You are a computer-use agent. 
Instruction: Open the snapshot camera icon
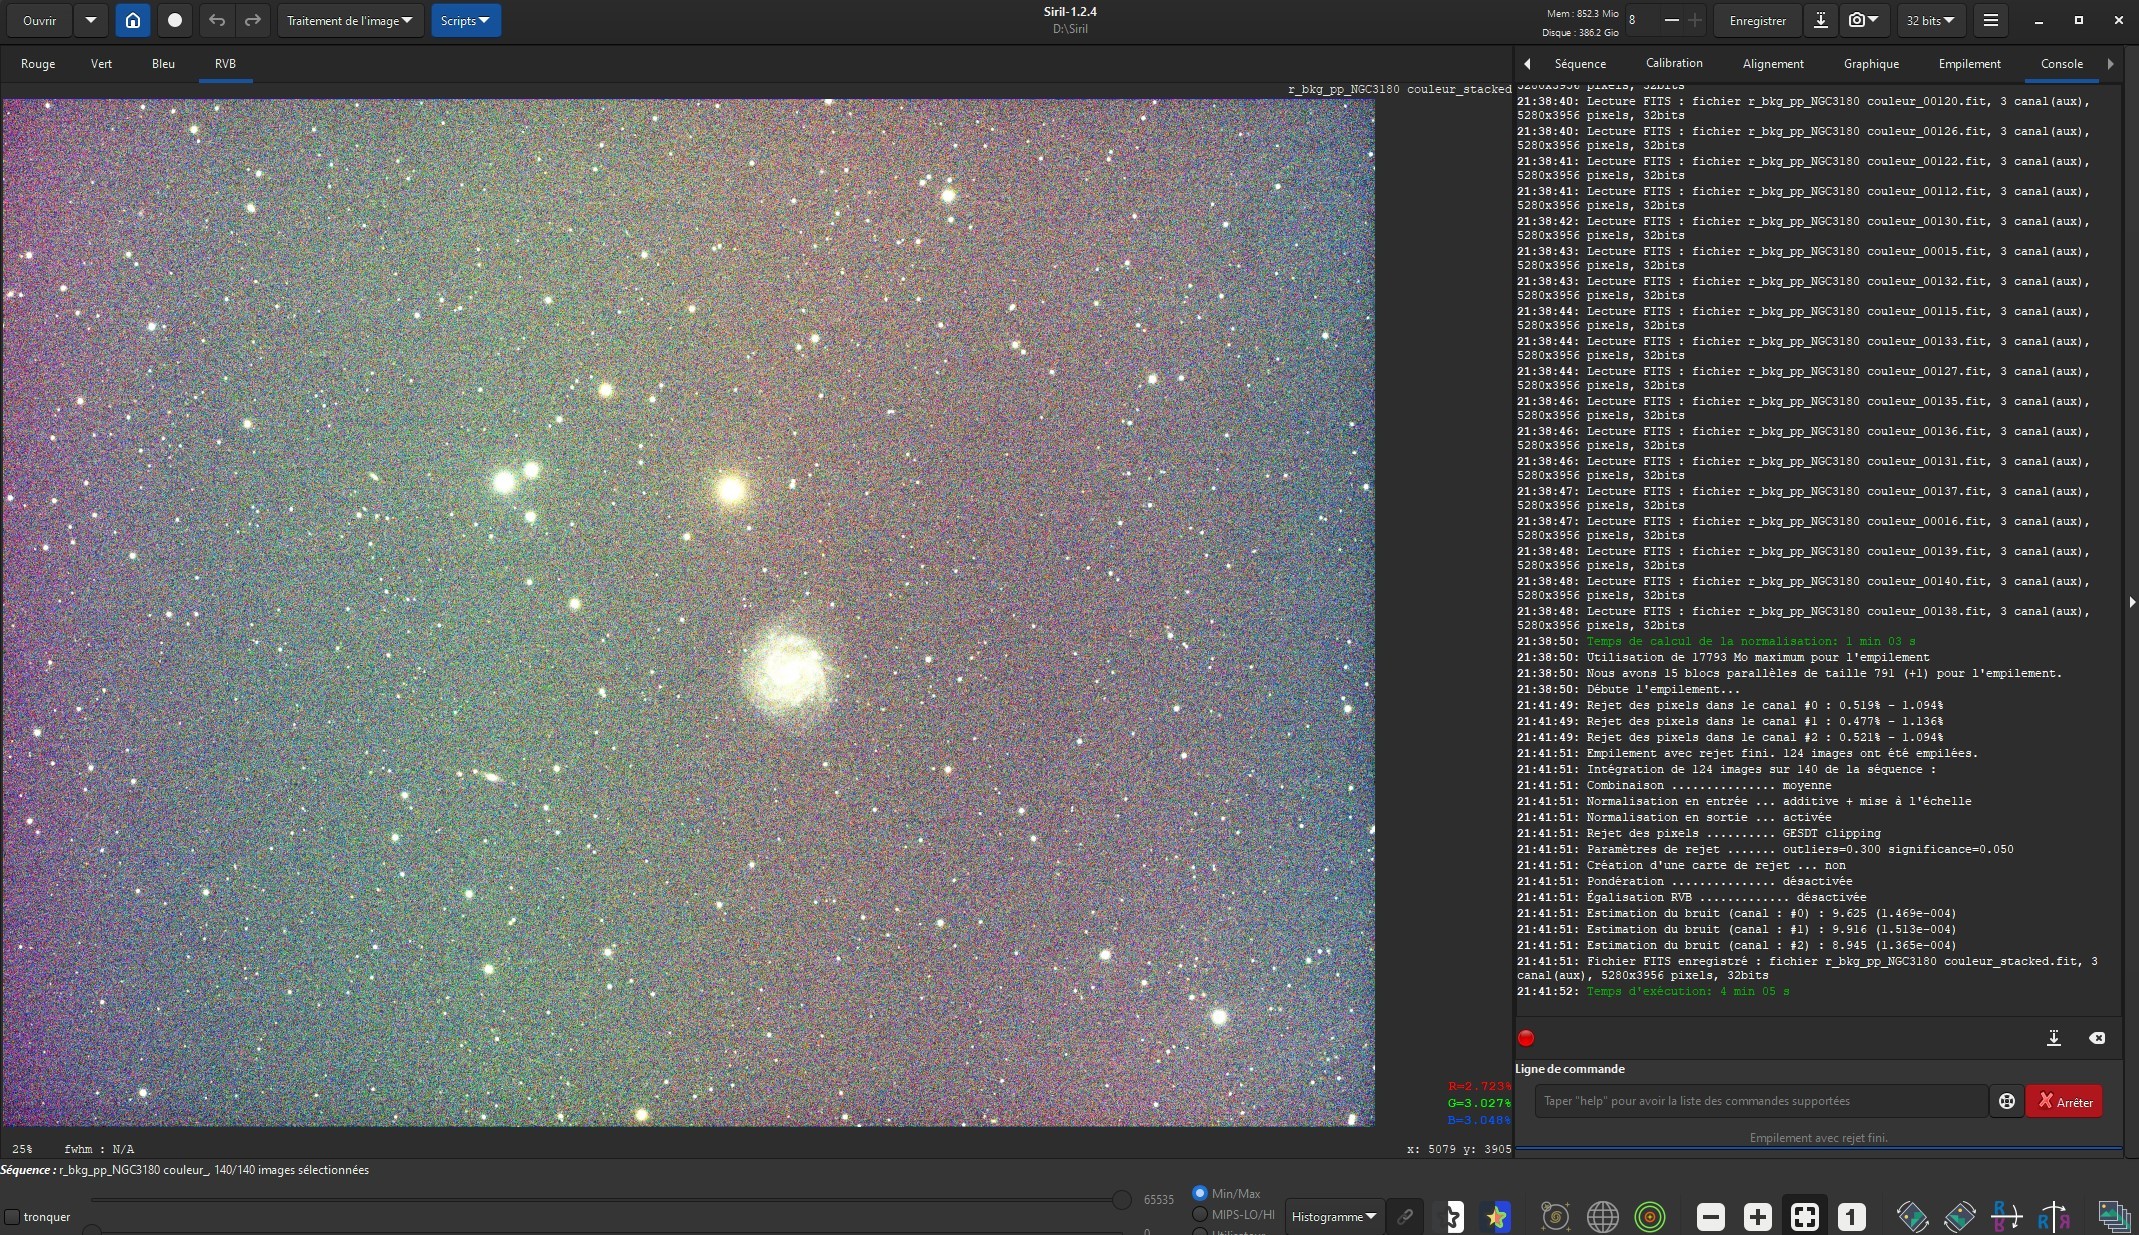[1864, 20]
